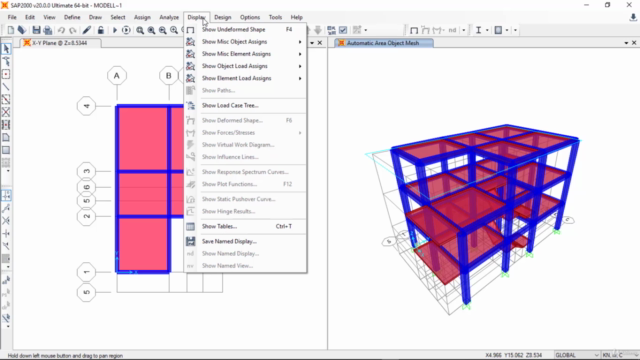Click the Save floppy-disk icon in toolbar
Viewport: 640px width, 360px height.
point(36,30)
